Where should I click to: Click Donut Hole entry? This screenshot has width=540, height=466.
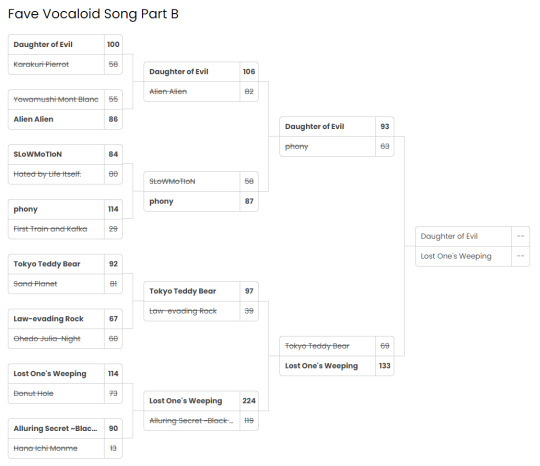pos(65,393)
